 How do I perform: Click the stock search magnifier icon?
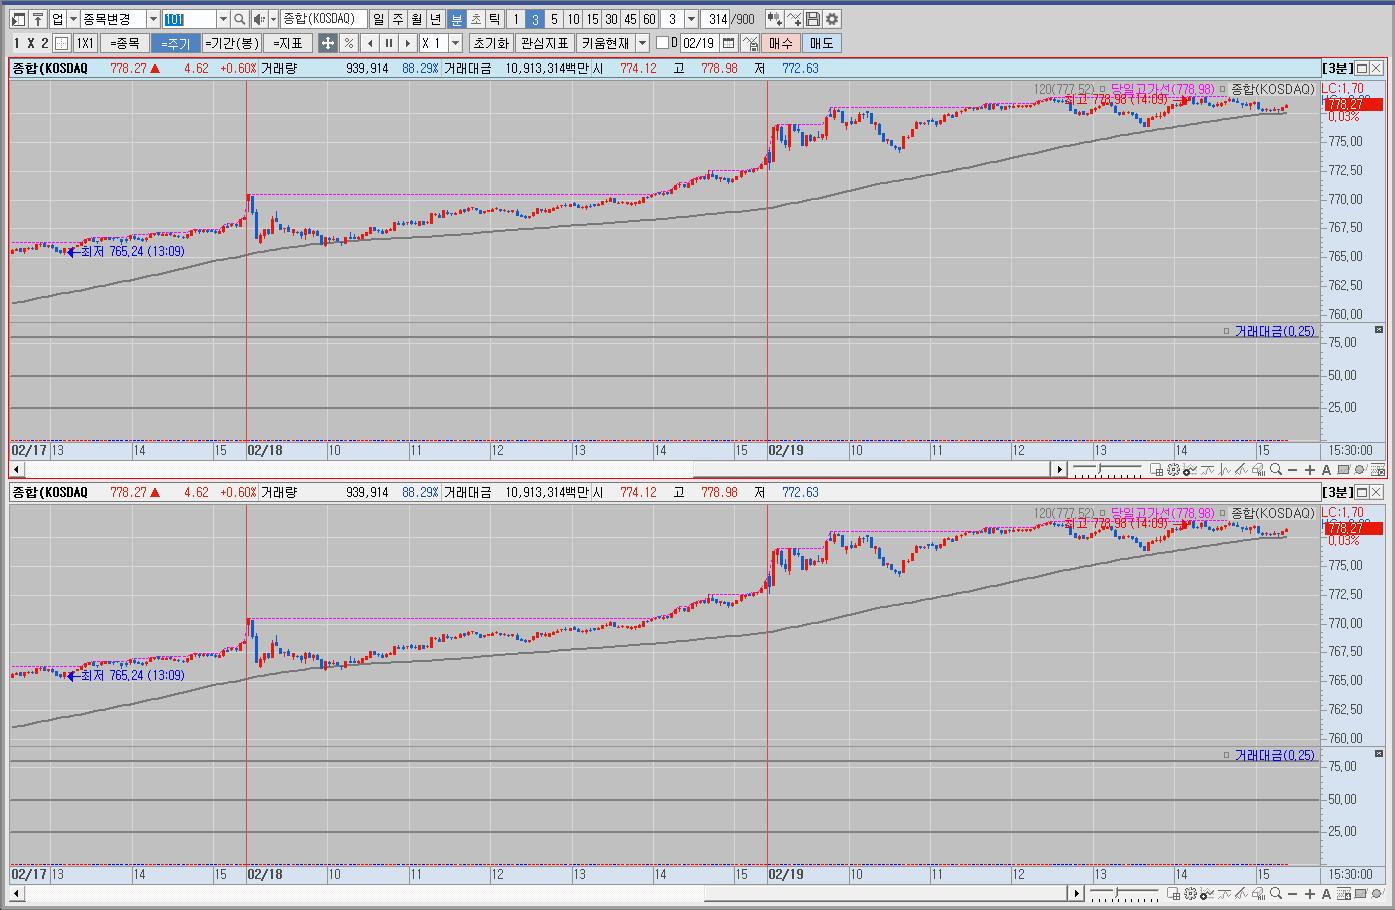point(240,19)
